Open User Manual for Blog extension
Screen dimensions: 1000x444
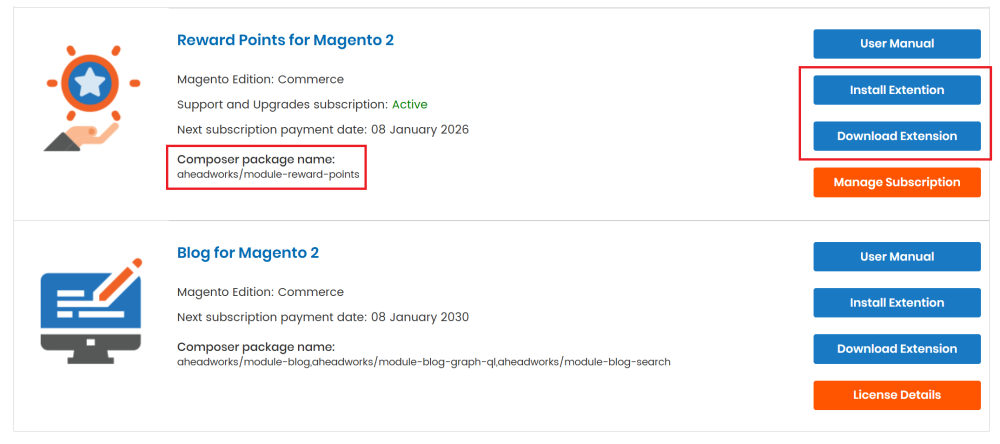tap(897, 256)
